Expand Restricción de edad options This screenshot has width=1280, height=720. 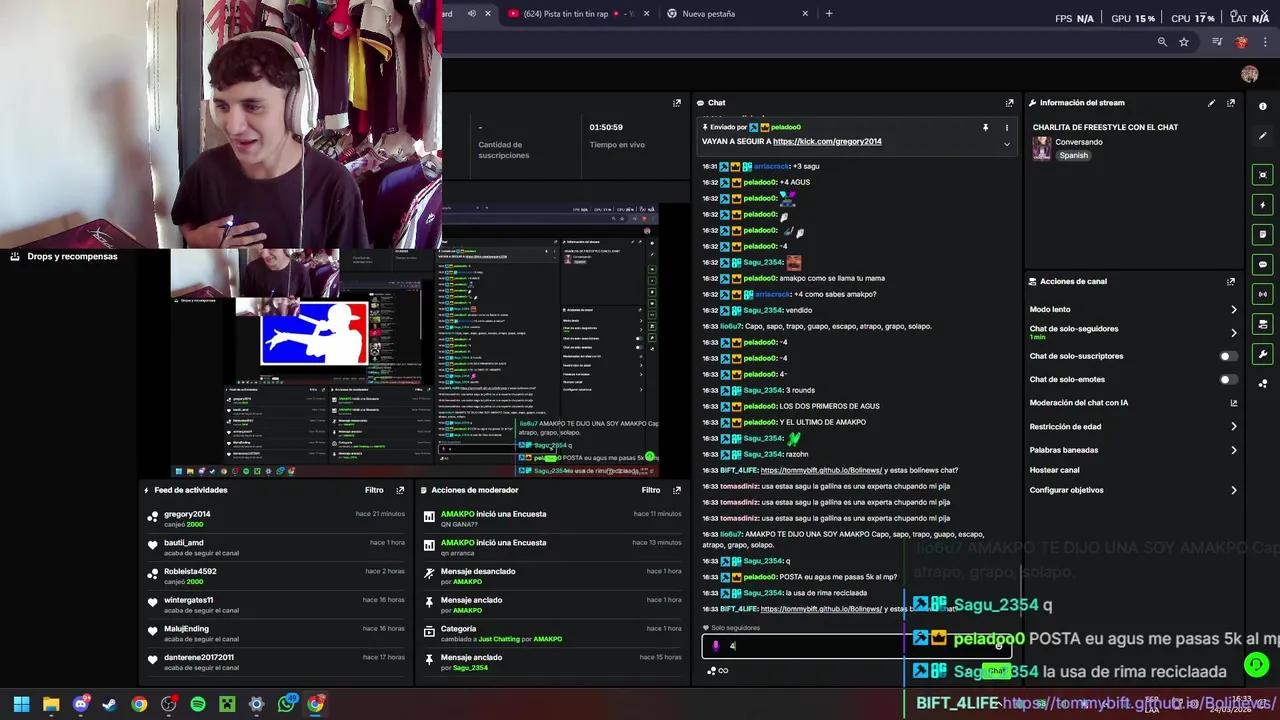coord(1233,427)
